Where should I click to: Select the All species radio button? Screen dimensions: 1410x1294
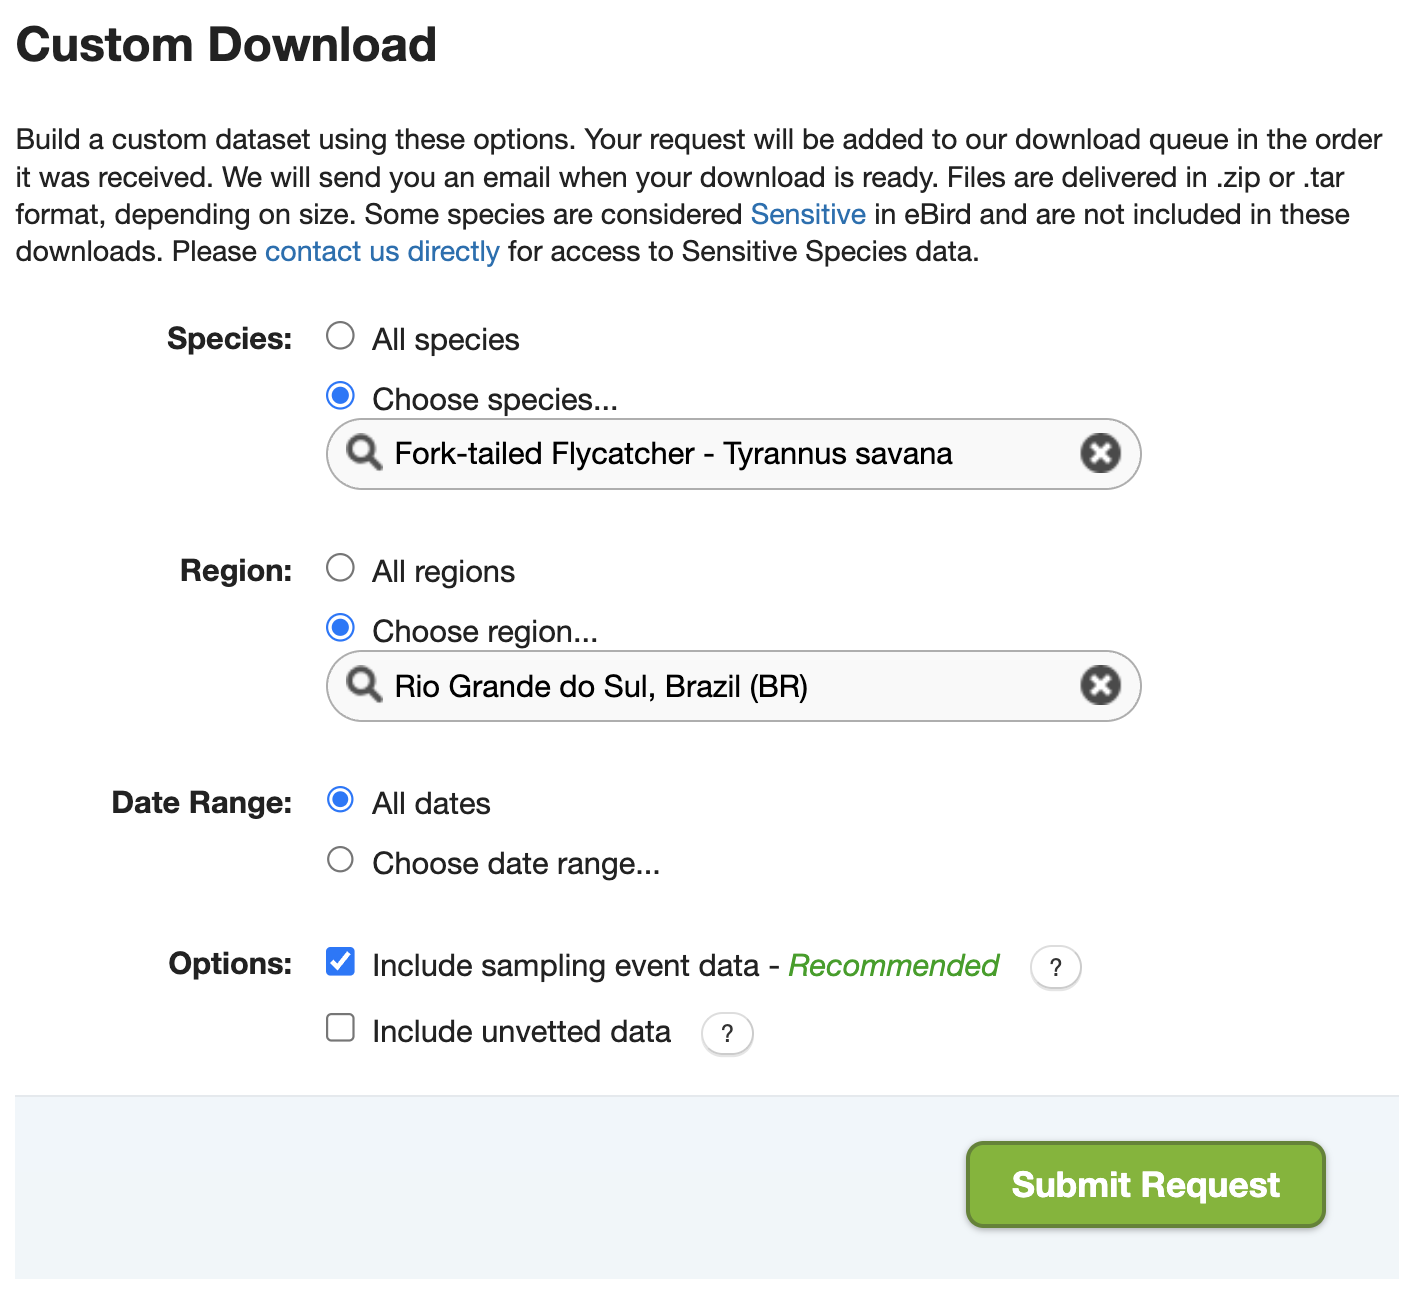click(341, 336)
